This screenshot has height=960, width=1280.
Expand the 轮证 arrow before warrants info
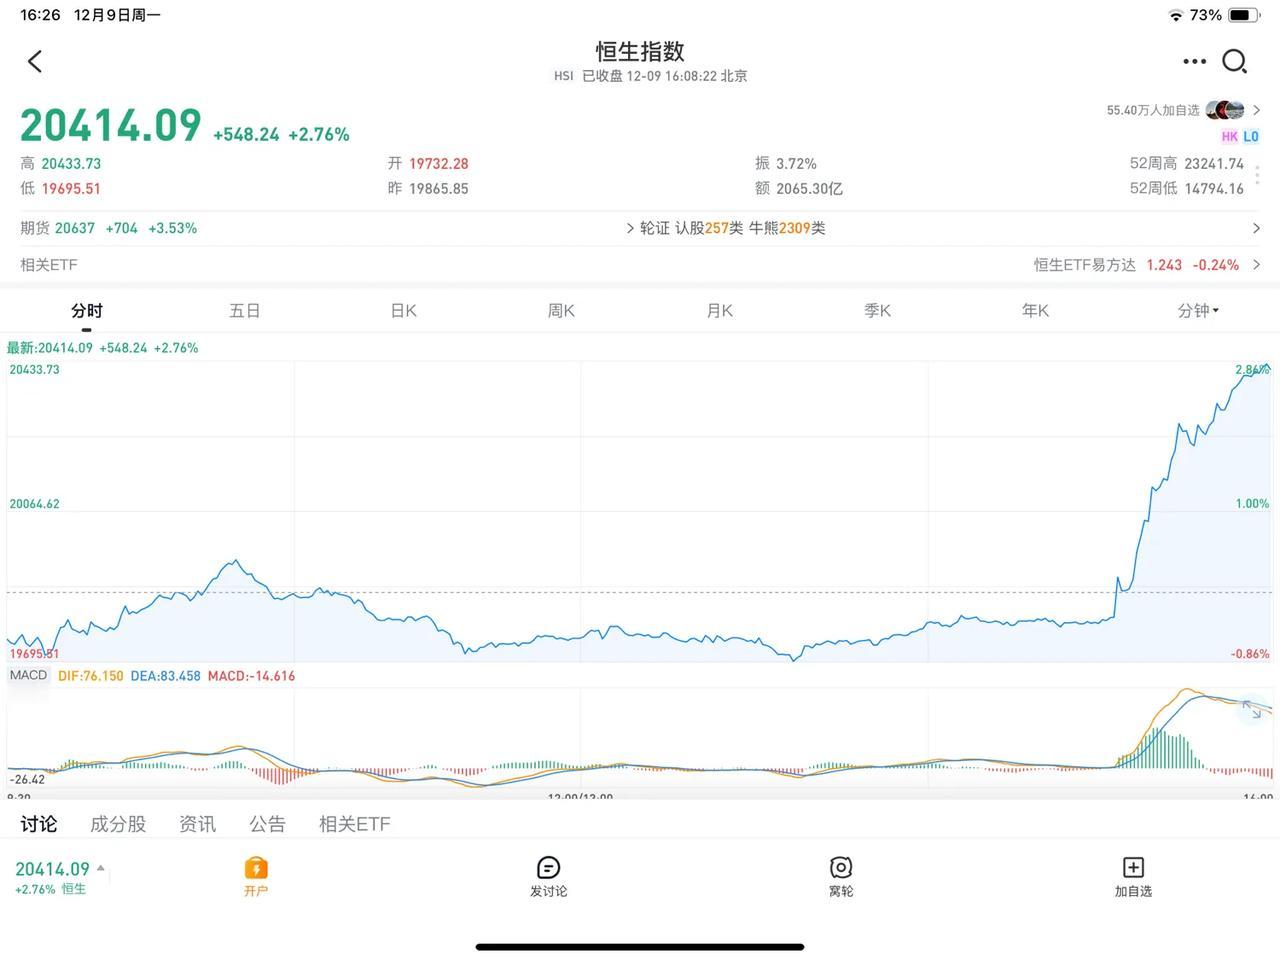tap(630, 228)
